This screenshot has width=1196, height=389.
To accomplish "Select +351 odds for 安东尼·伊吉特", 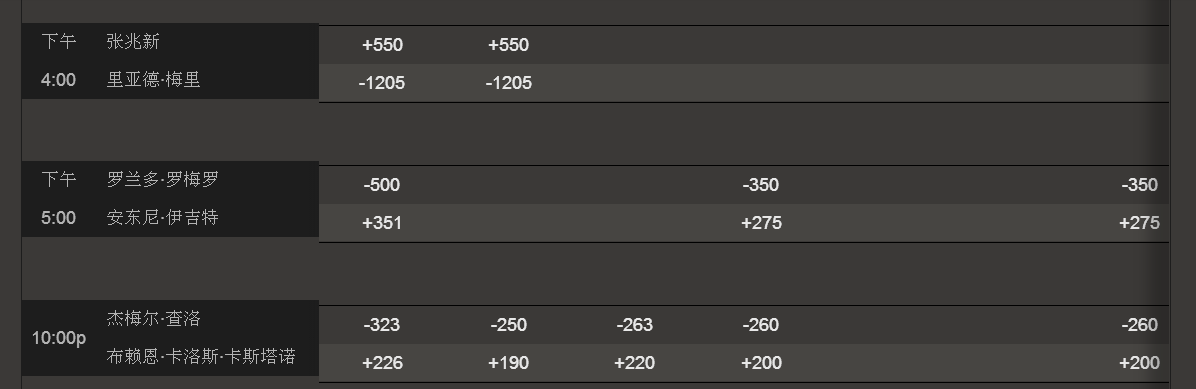I will (x=382, y=223).
